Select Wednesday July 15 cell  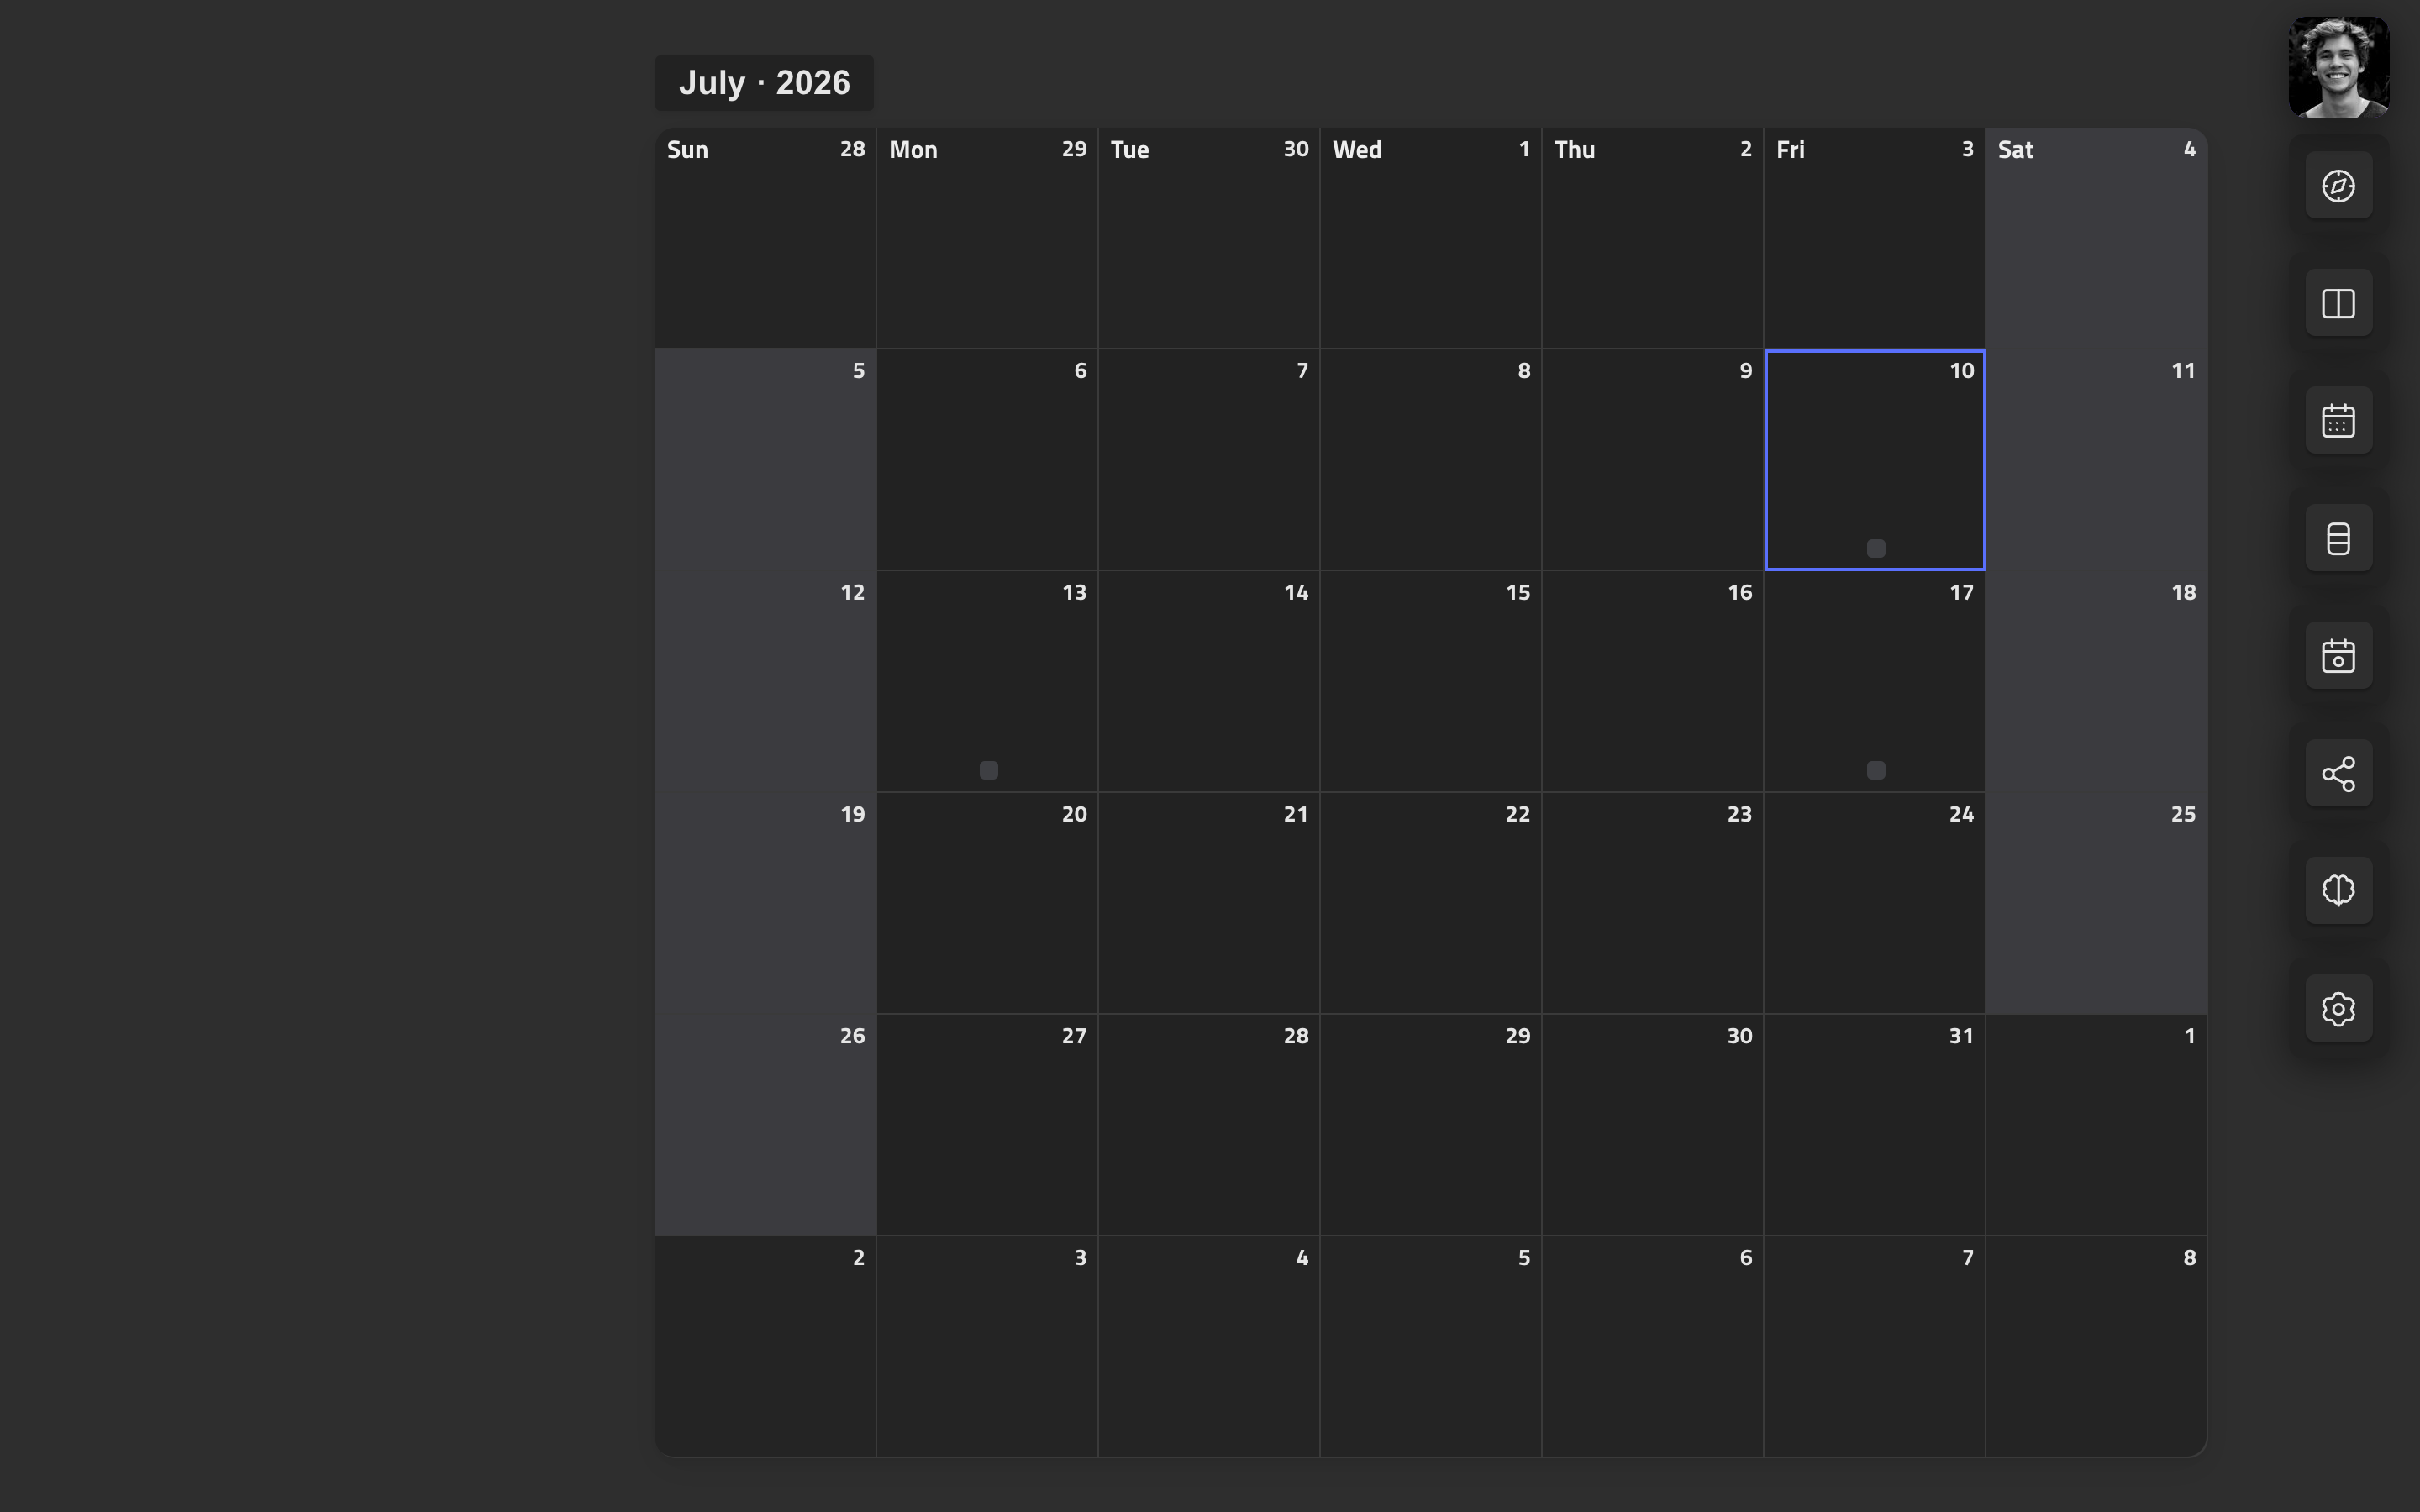click(x=1430, y=682)
